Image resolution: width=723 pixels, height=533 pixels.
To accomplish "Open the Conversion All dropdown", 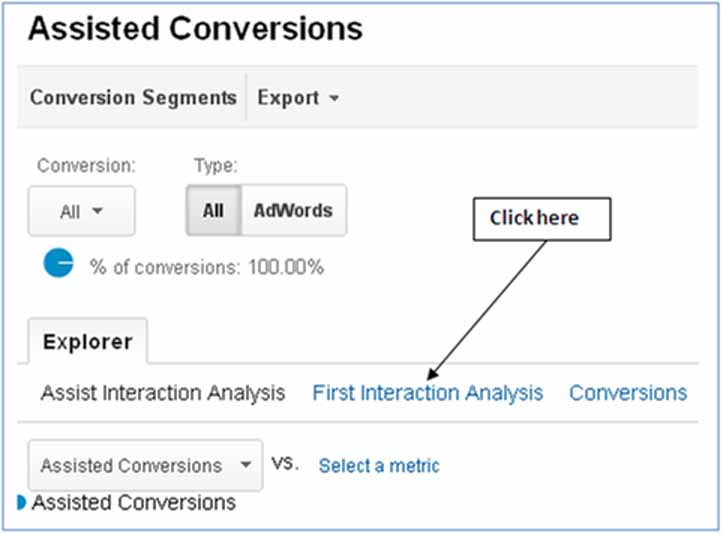I will (x=82, y=211).
